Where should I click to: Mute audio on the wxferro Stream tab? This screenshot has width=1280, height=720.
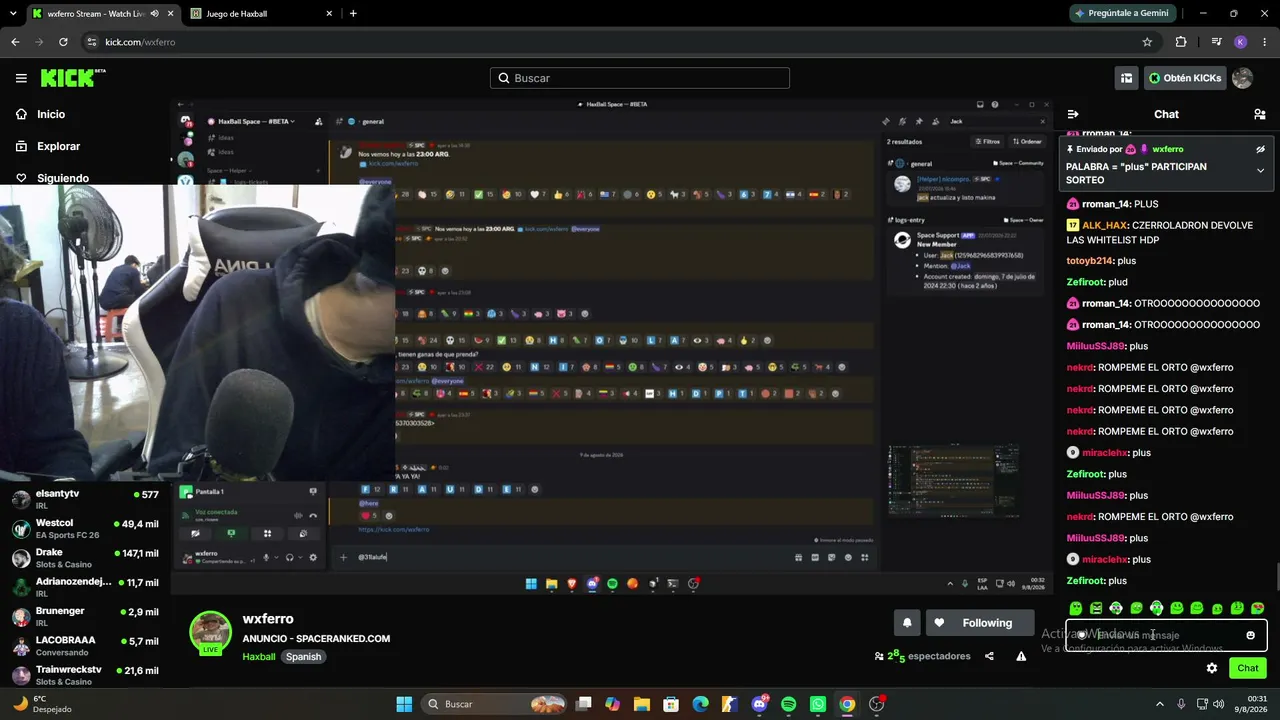pos(154,14)
